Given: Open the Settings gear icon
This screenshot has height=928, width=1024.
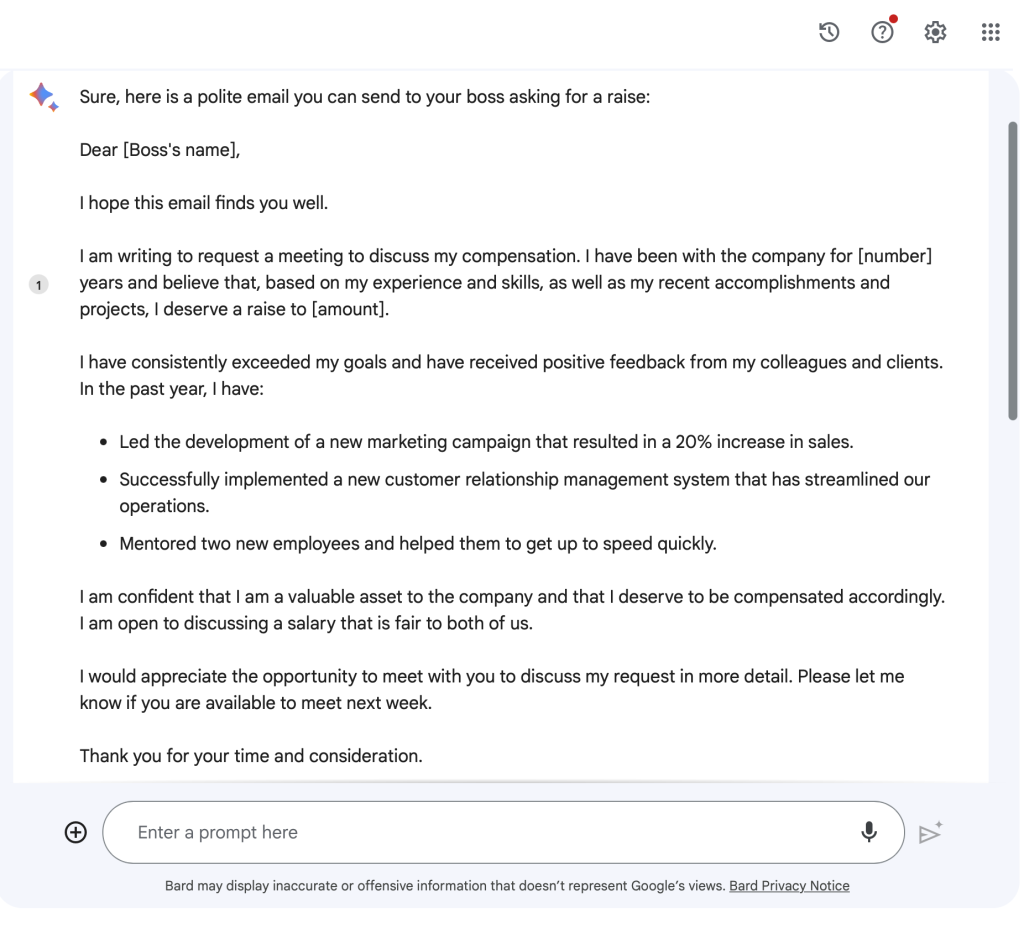Looking at the screenshot, I should (935, 33).
